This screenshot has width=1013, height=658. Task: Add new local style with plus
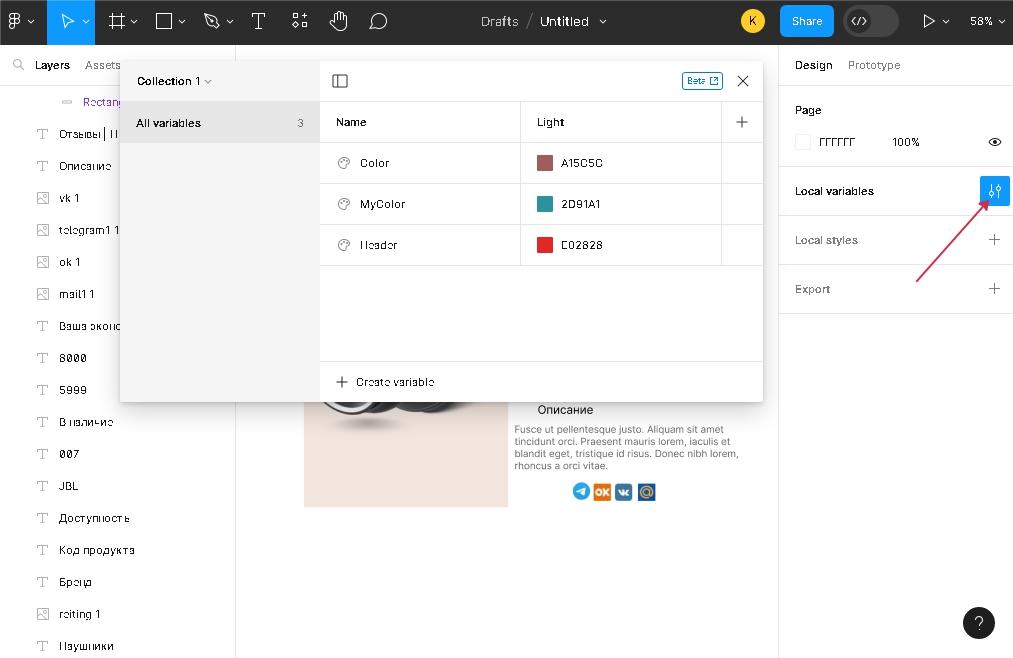click(x=994, y=240)
